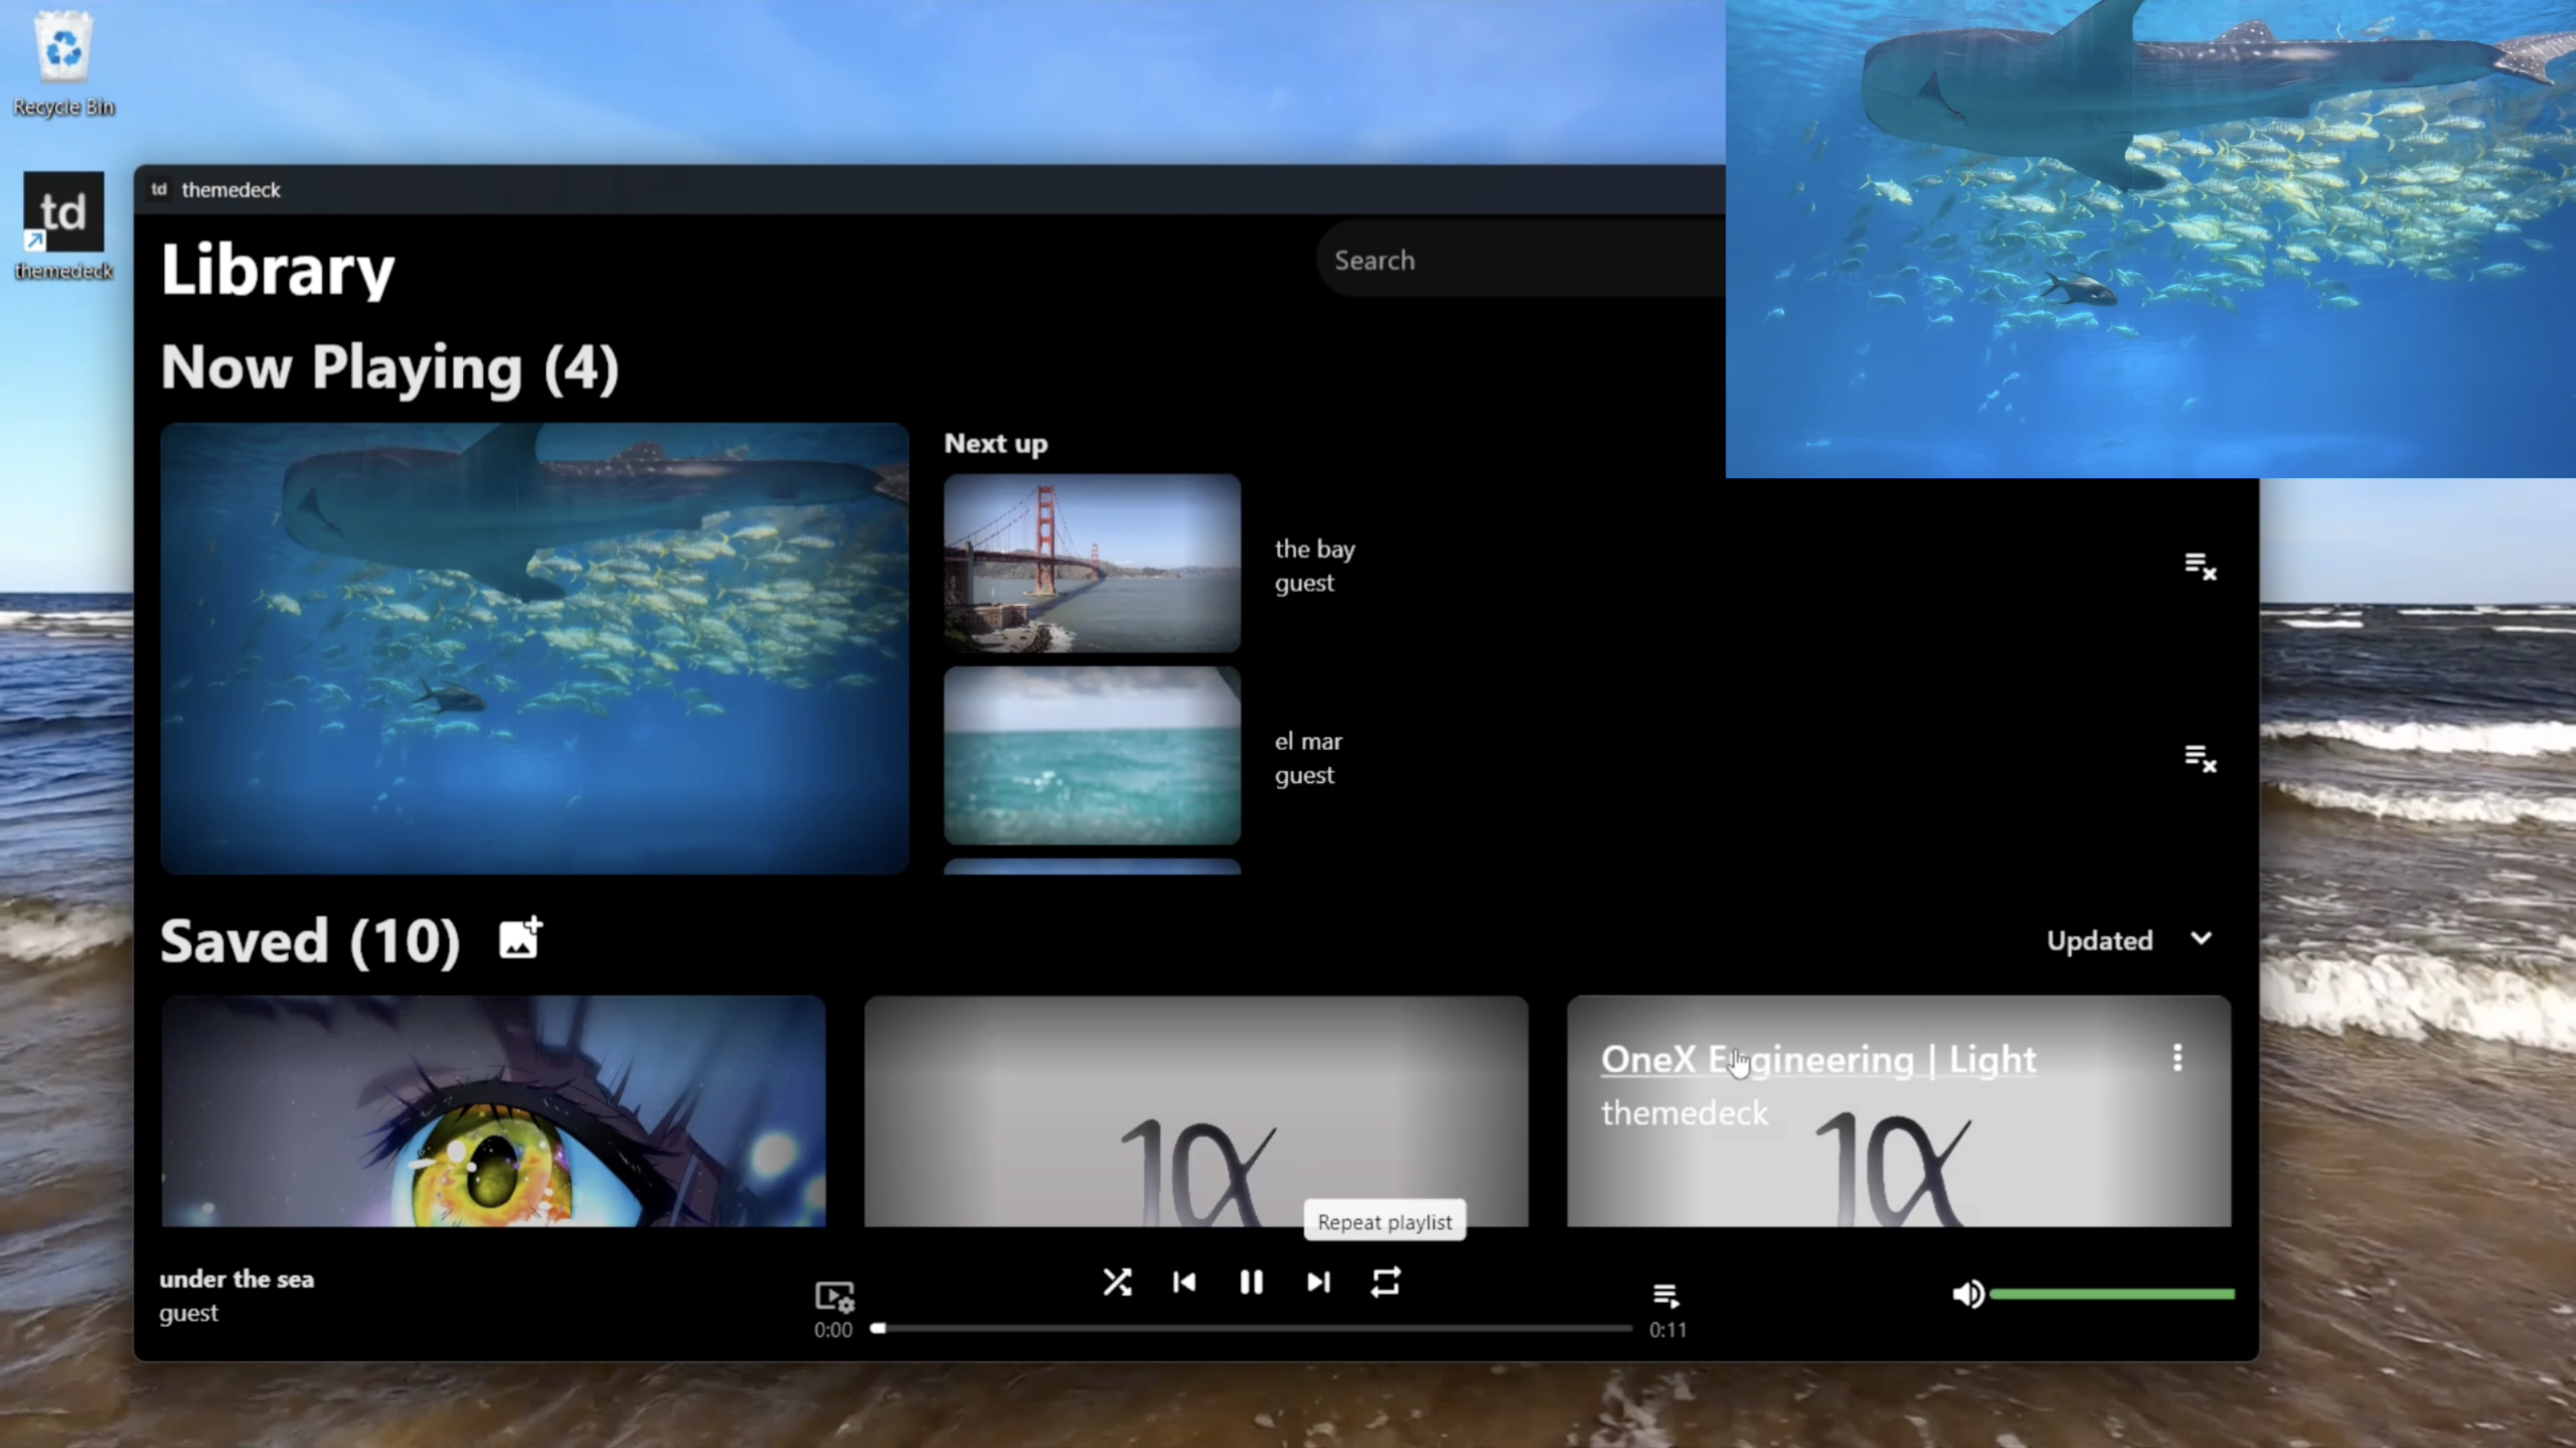Toggle shuffle off after enabling it

[x=1117, y=1283]
